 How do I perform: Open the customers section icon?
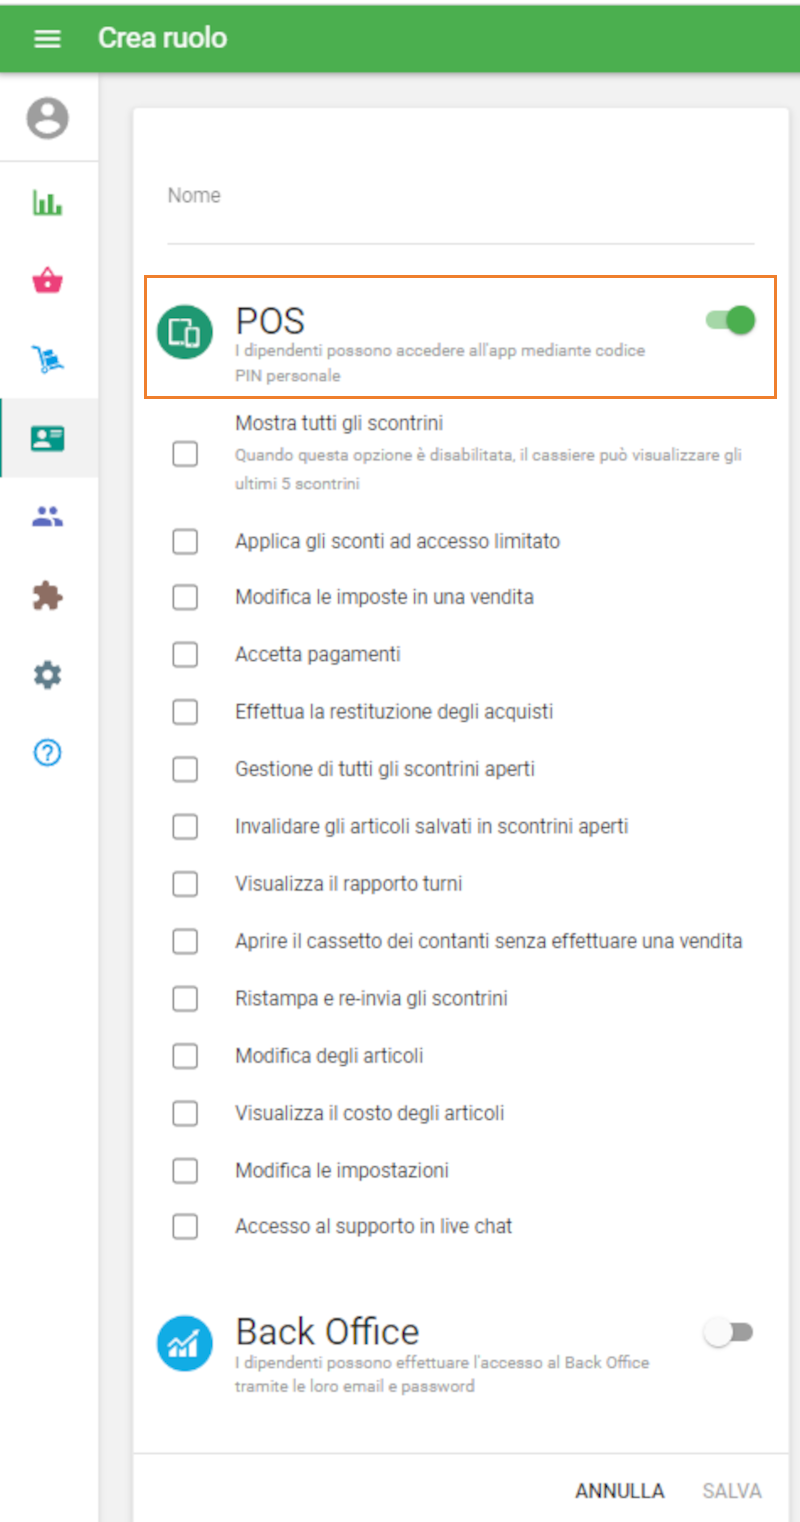(x=47, y=516)
